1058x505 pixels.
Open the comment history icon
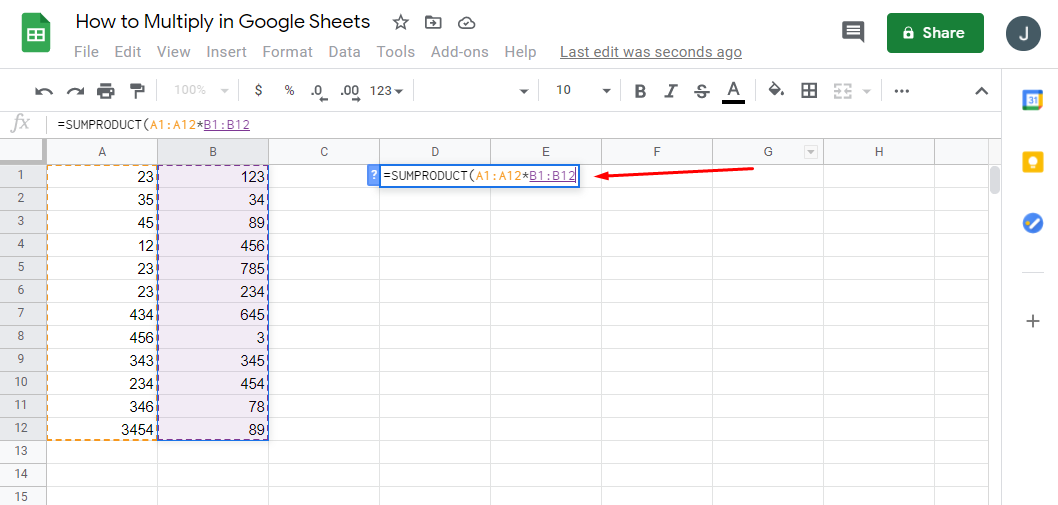tap(853, 32)
